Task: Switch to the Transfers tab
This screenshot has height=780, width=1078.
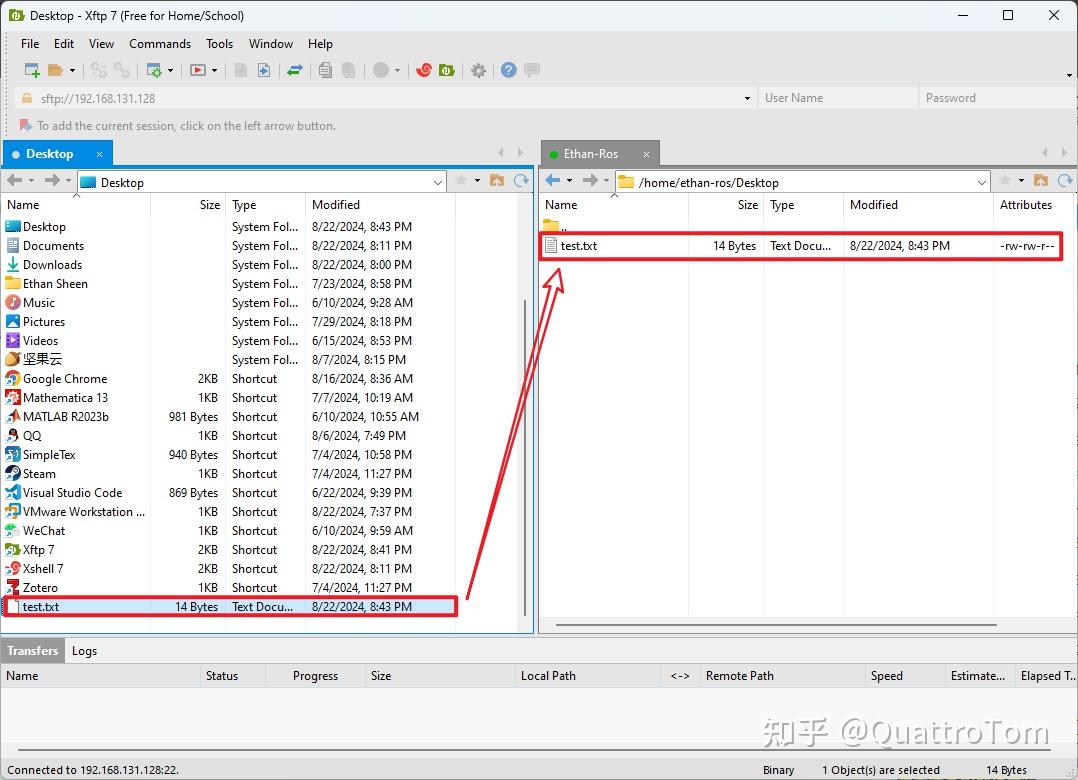Action: 32,650
